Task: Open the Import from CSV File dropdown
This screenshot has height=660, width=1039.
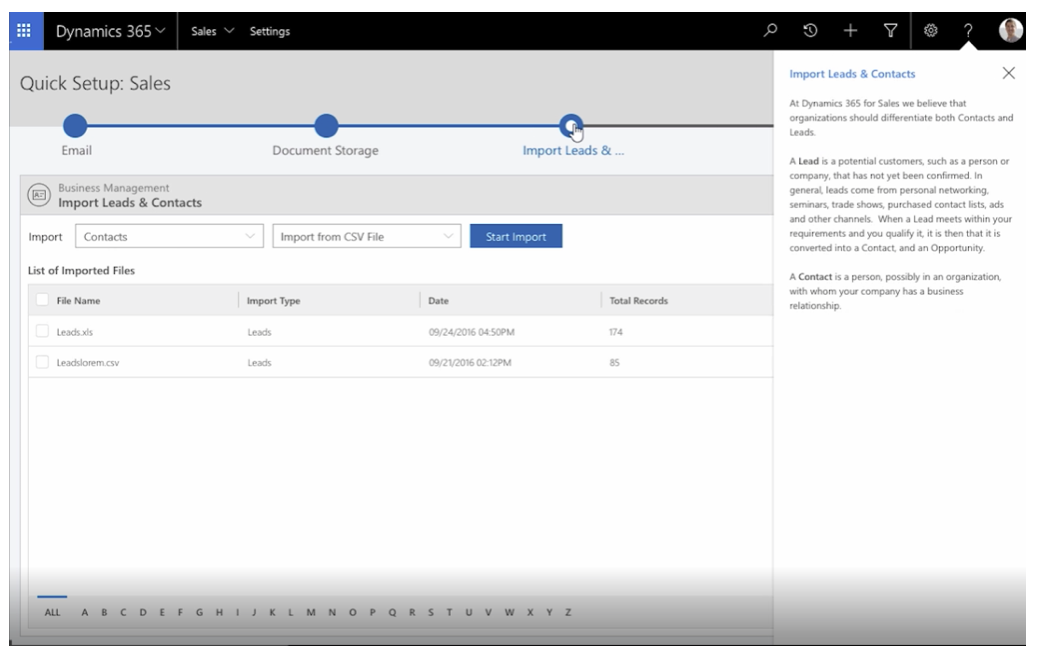Action: point(366,236)
